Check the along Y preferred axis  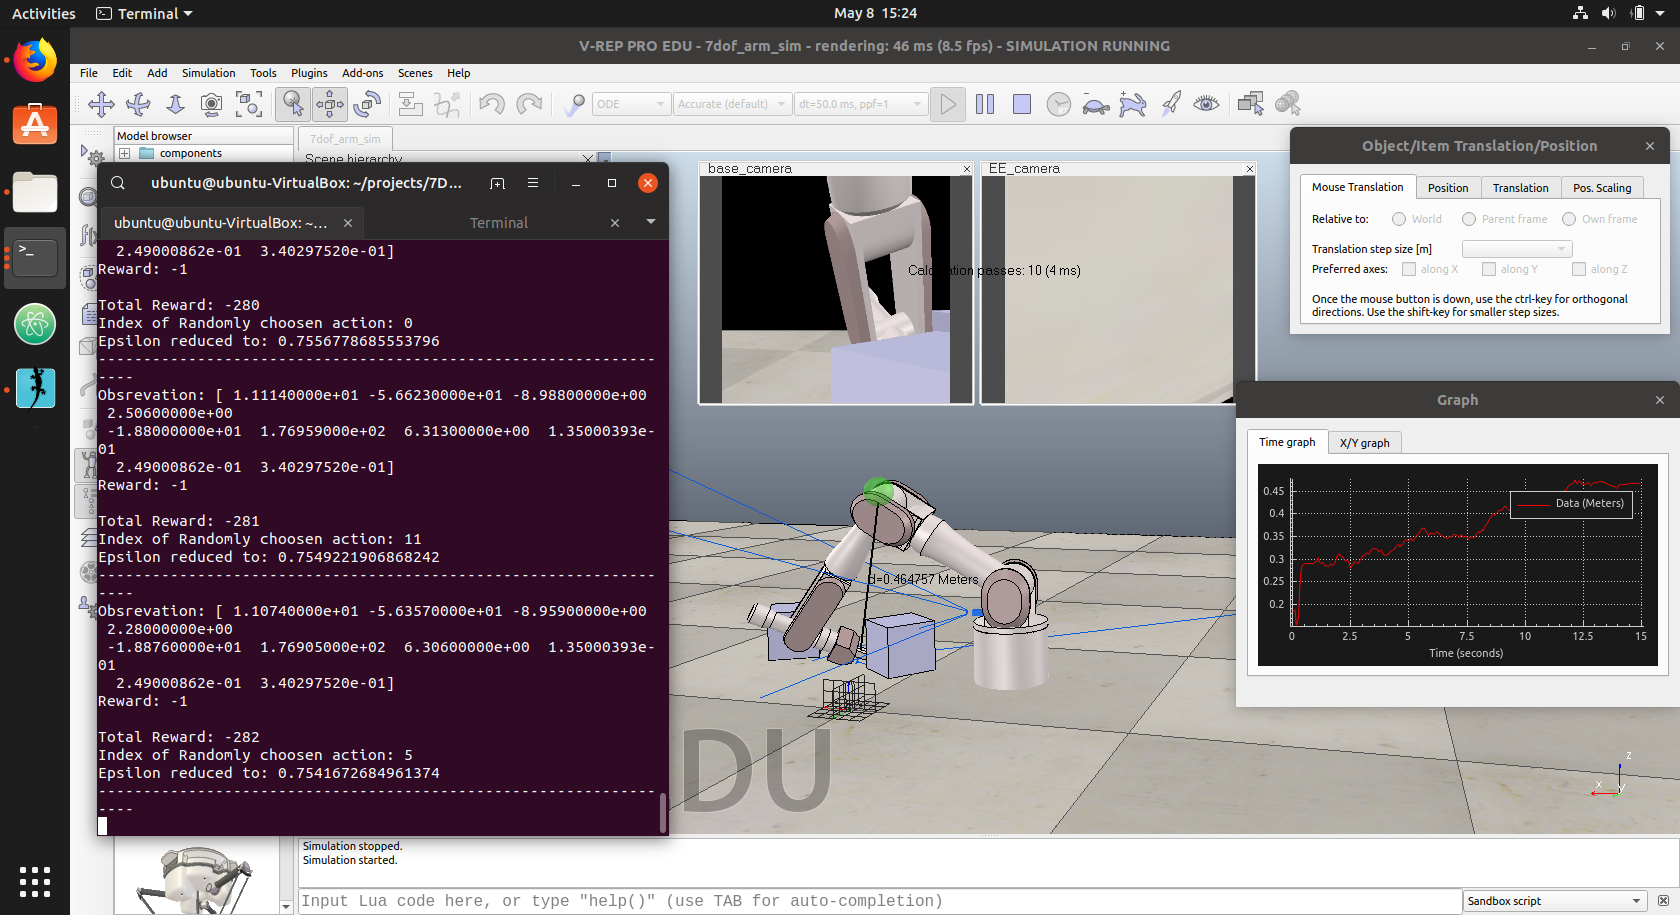[1489, 269]
